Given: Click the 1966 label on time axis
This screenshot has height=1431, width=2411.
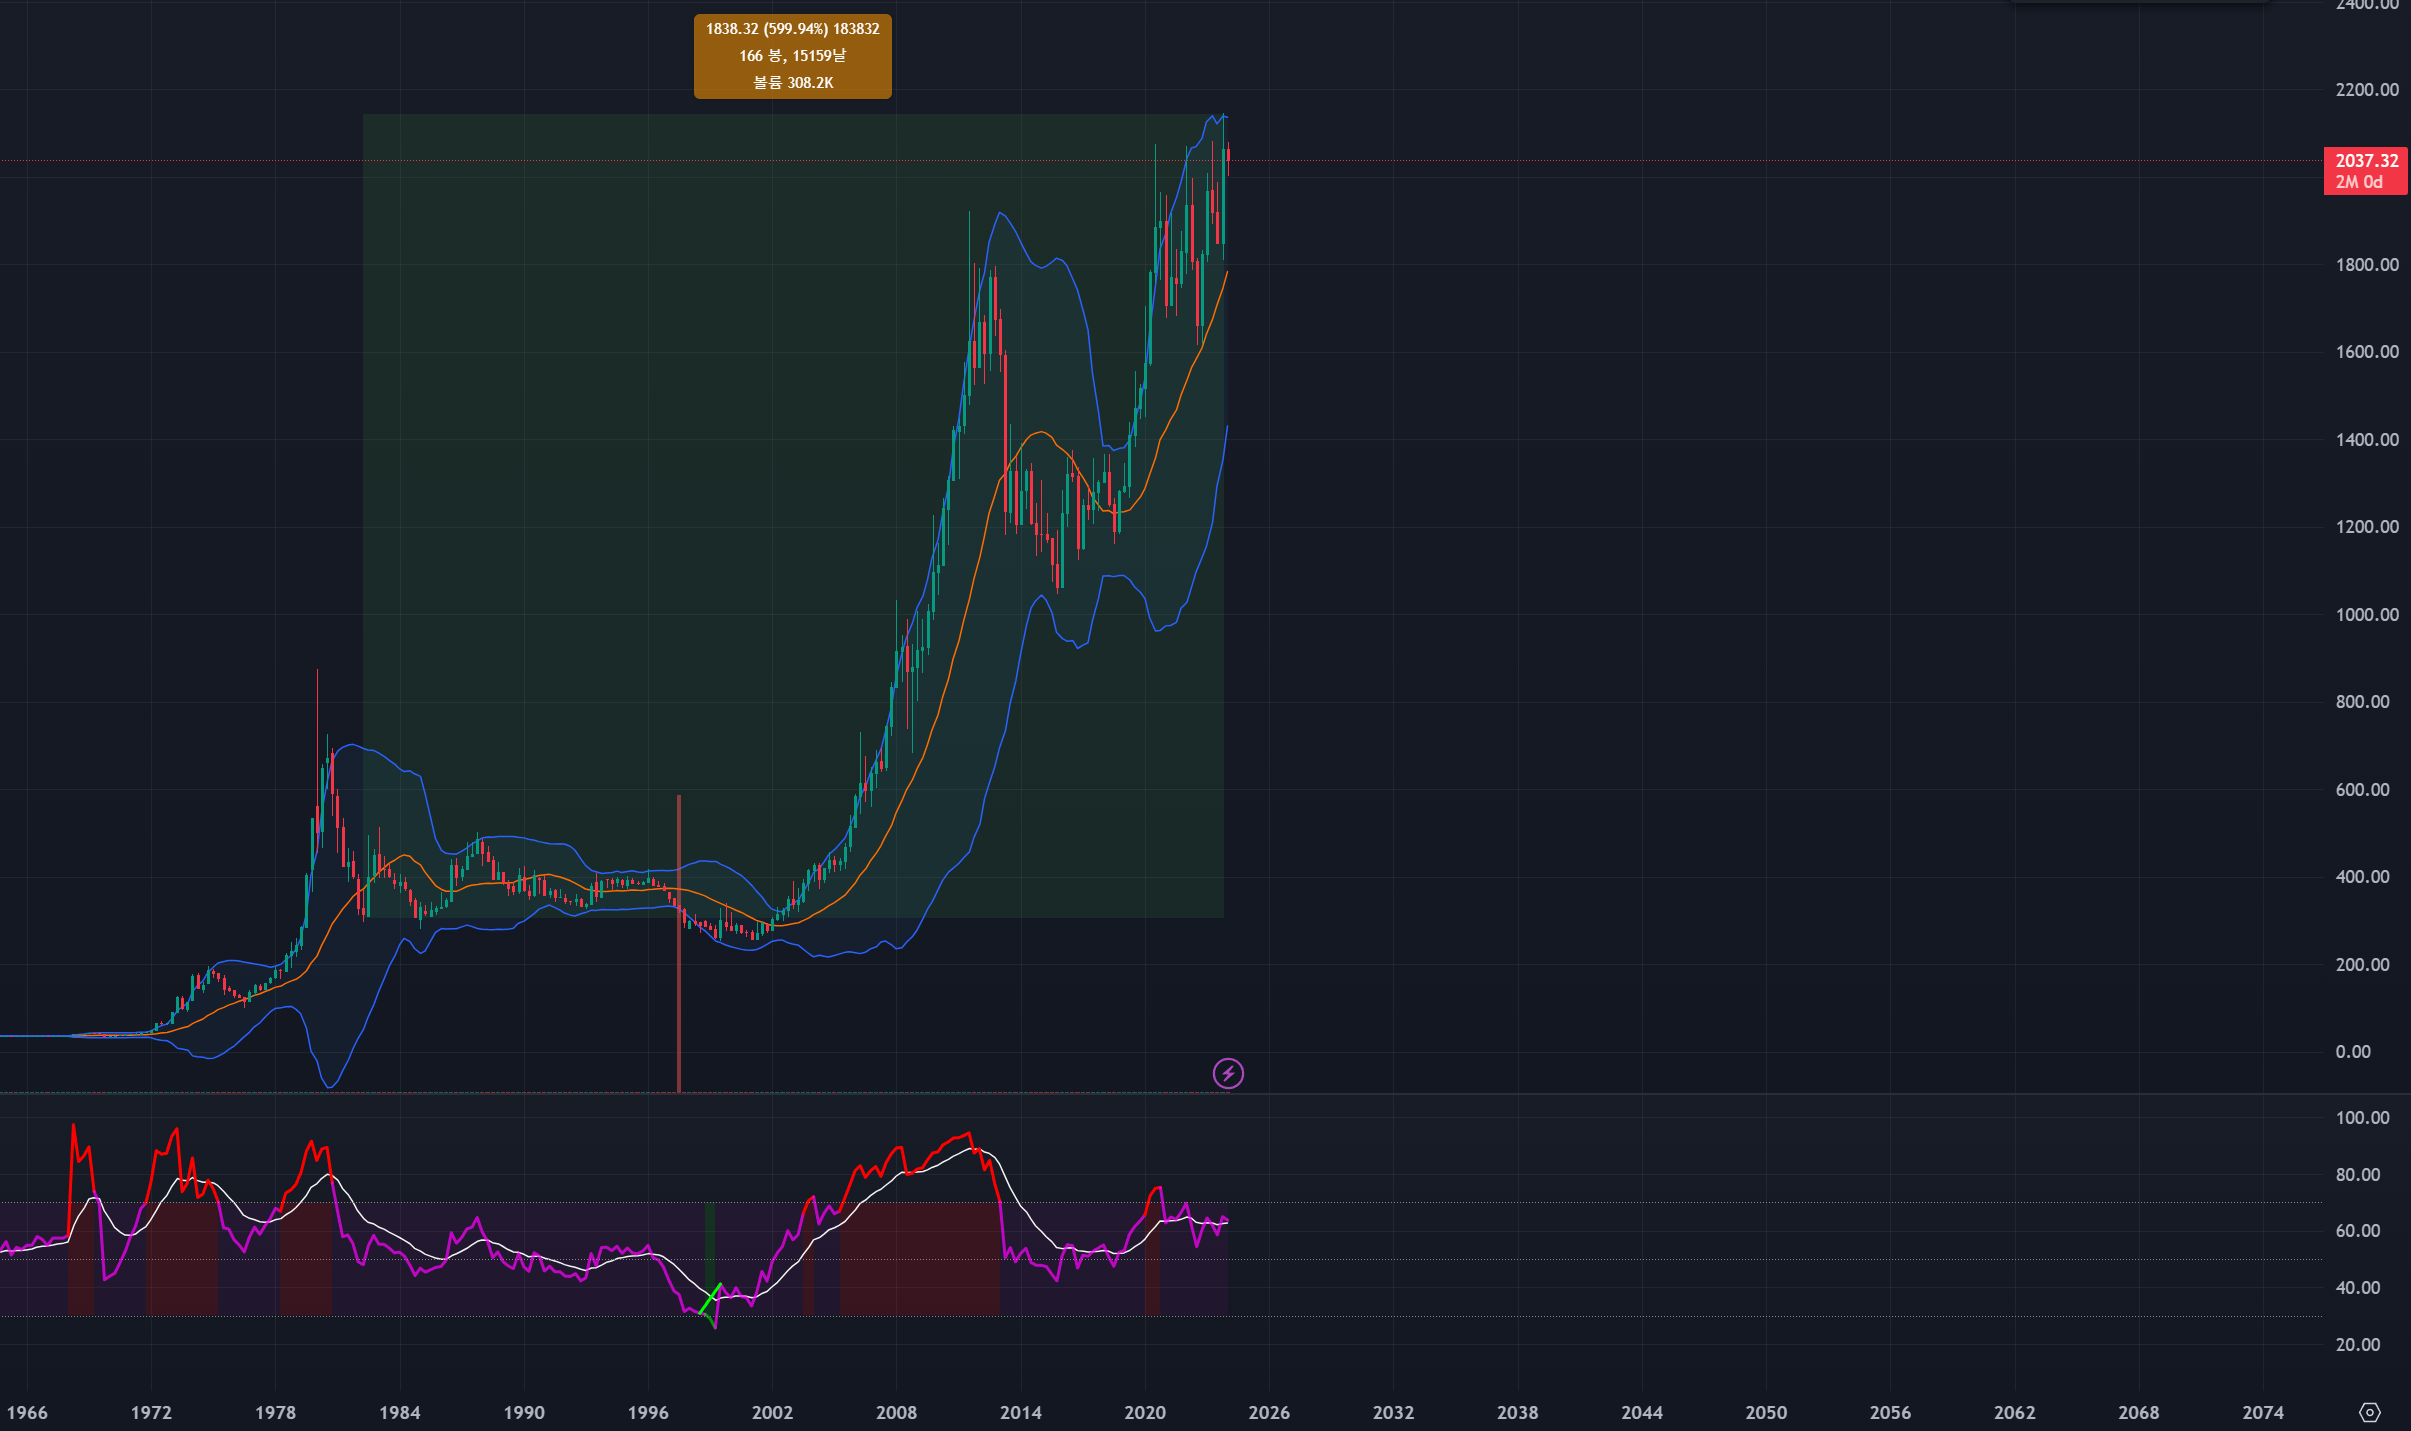Looking at the screenshot, I should 27,1412.
